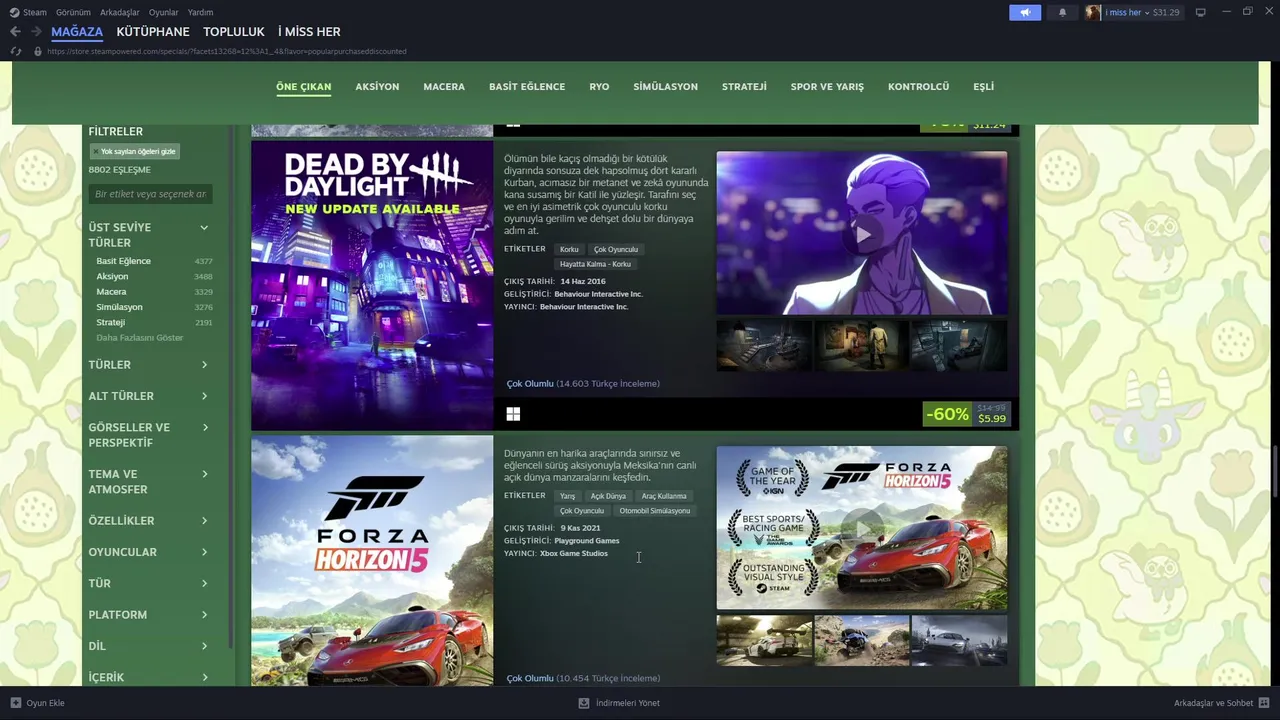The width and height of the screenshot is (1280, 720).
Task: Open Dead by Daylight 'Çok Olumlu' reviews
Action: (530, 384)
